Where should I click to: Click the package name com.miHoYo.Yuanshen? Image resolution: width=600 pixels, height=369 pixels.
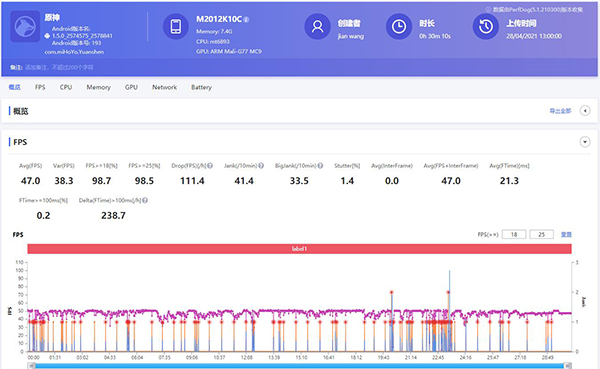(x=74, y=52)
